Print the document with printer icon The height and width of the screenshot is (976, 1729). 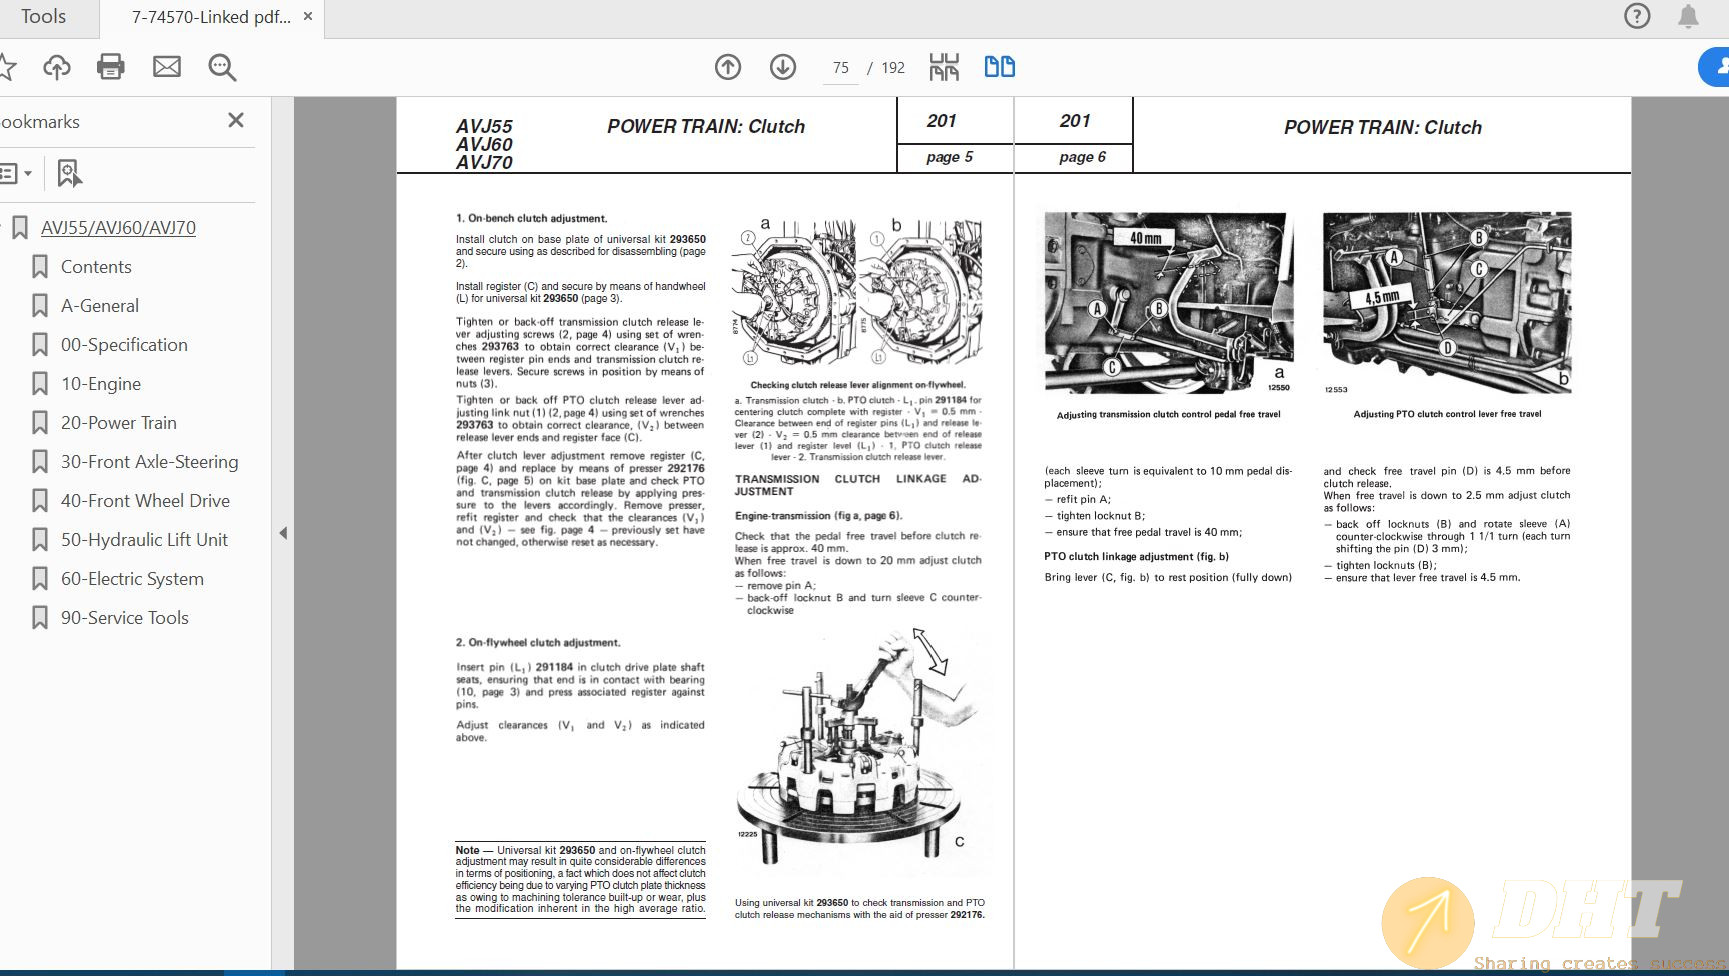(x=111, y=67)
